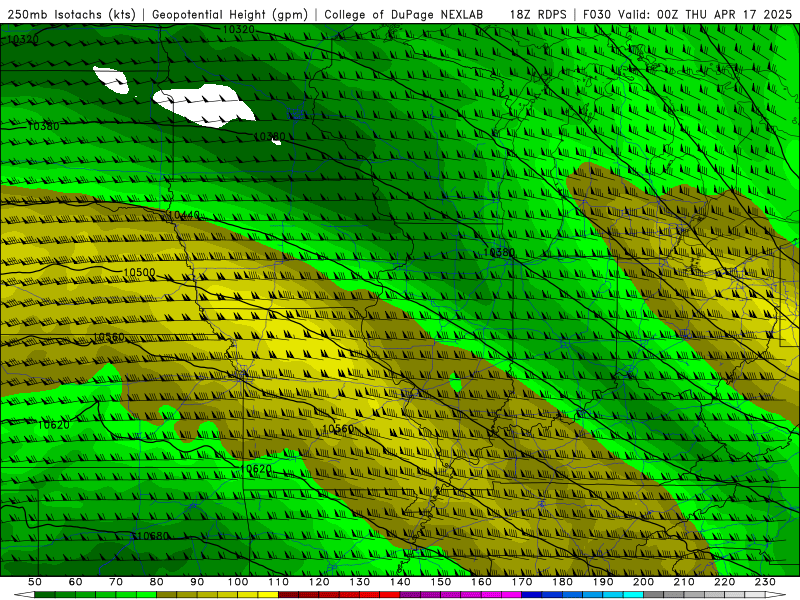Click the 10500 height contour label
The height and width of the screenshot is (600, 800).
[x=139, y=272]
